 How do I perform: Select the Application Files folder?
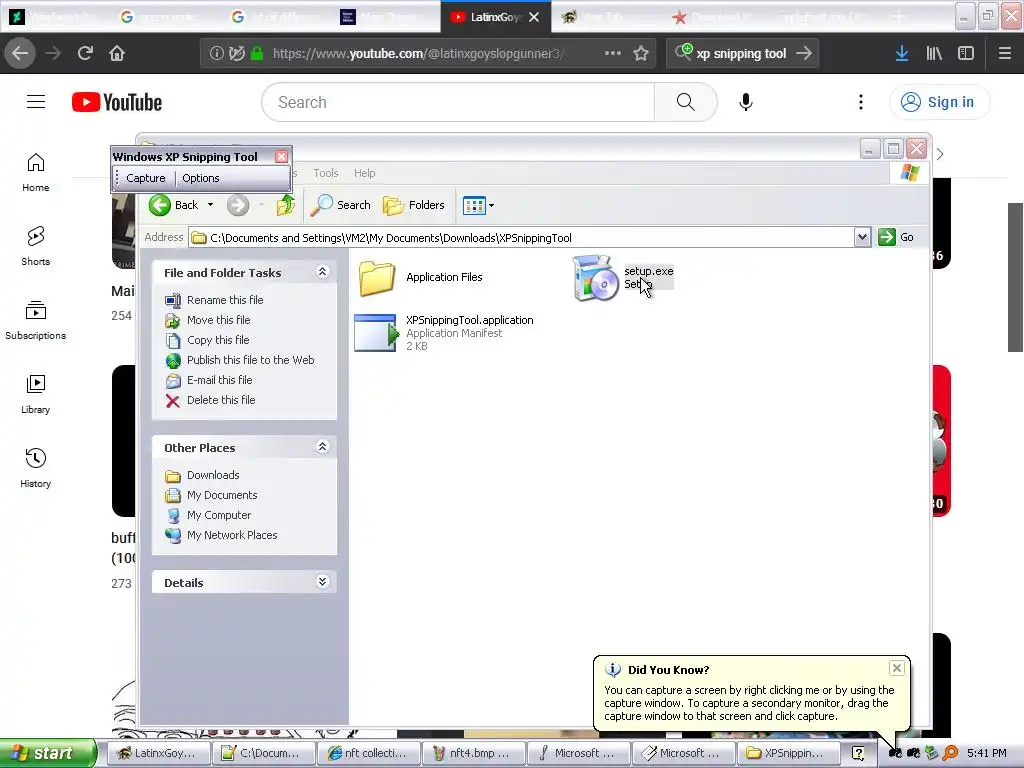click(x=421, y=277)
